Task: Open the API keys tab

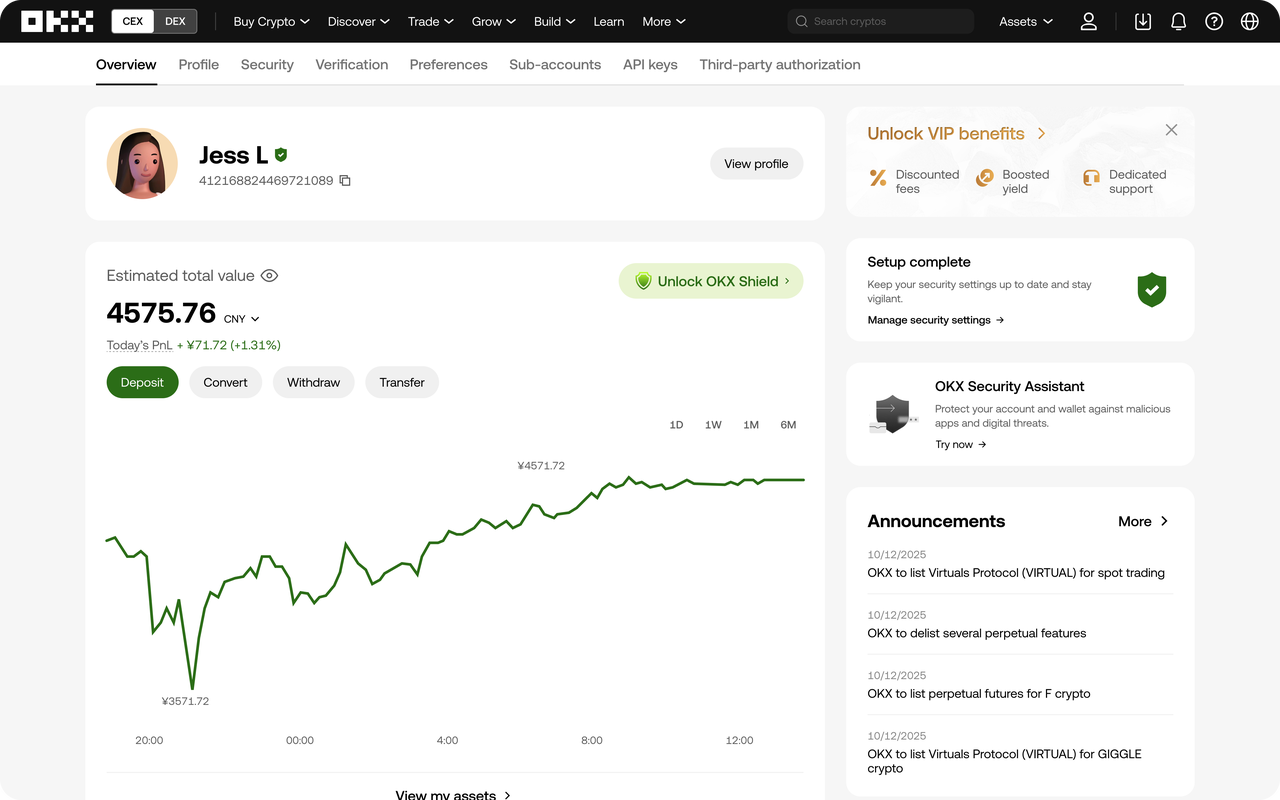Action: 650,64
